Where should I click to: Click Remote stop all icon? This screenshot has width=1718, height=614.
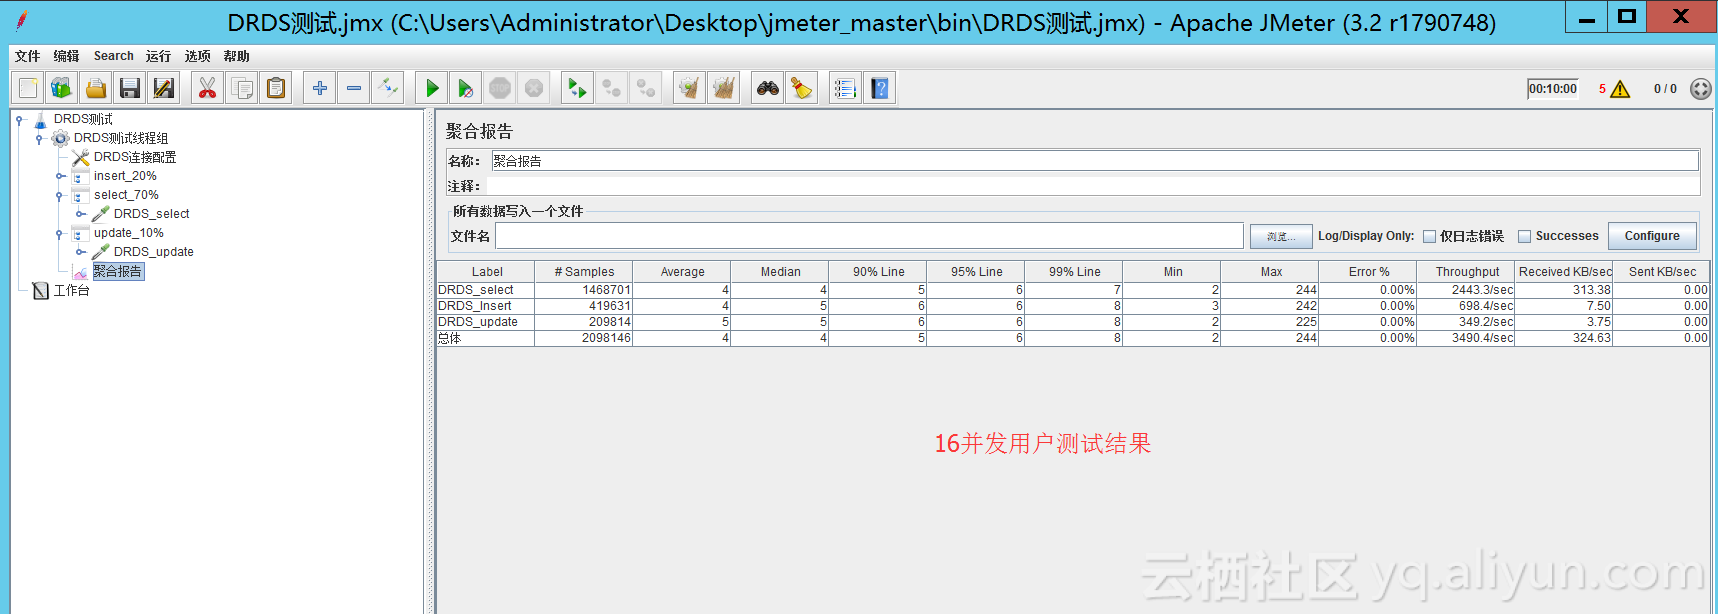pos(612,88)
